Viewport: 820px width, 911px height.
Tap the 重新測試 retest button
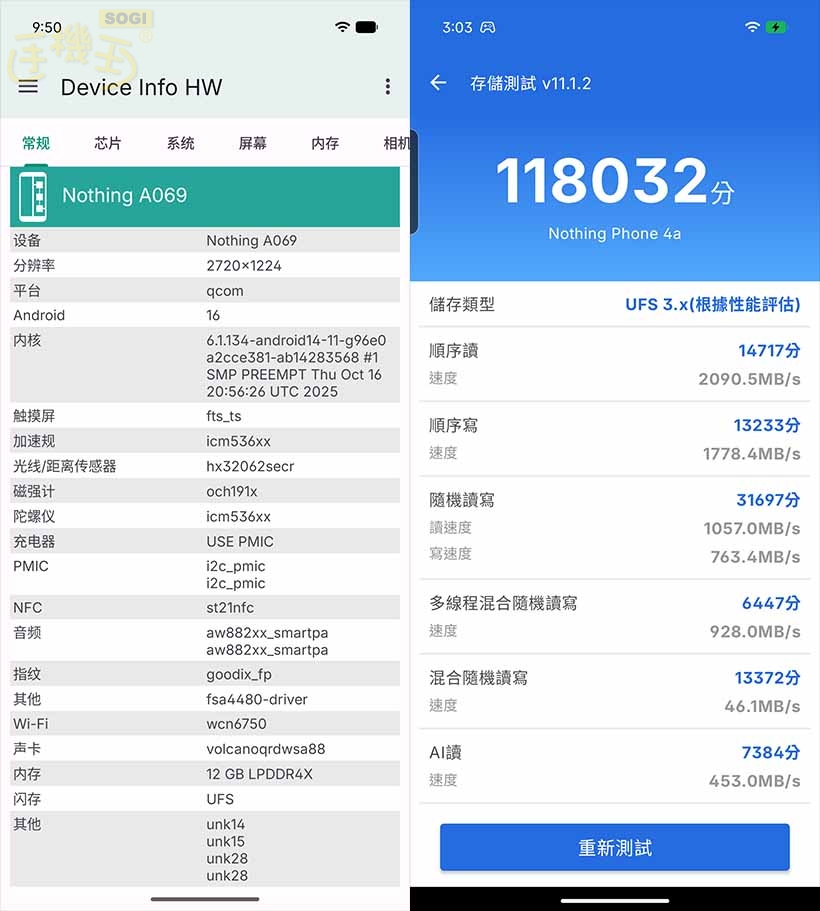[x=615, y=848]
